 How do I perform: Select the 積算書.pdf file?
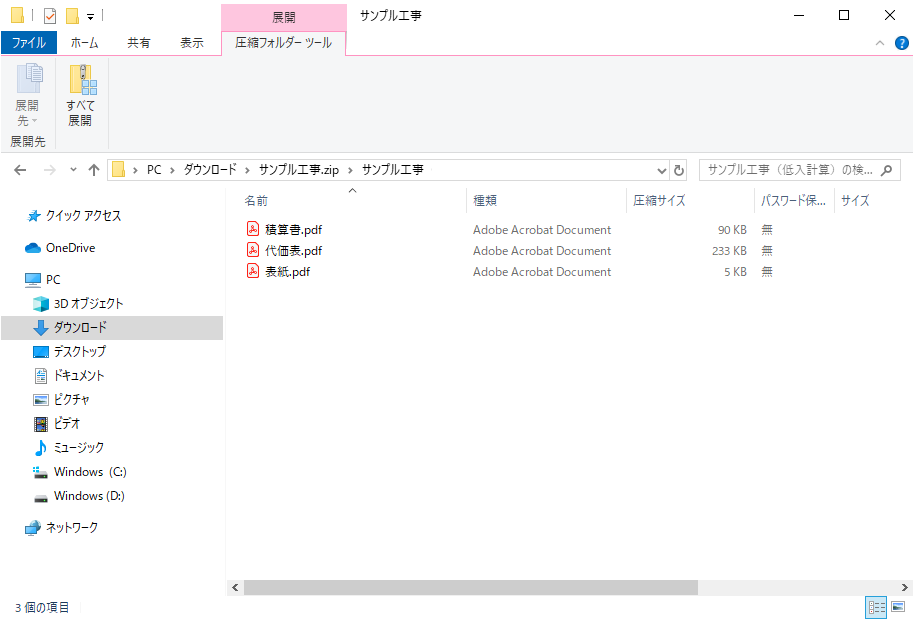(x=293, y=230)
